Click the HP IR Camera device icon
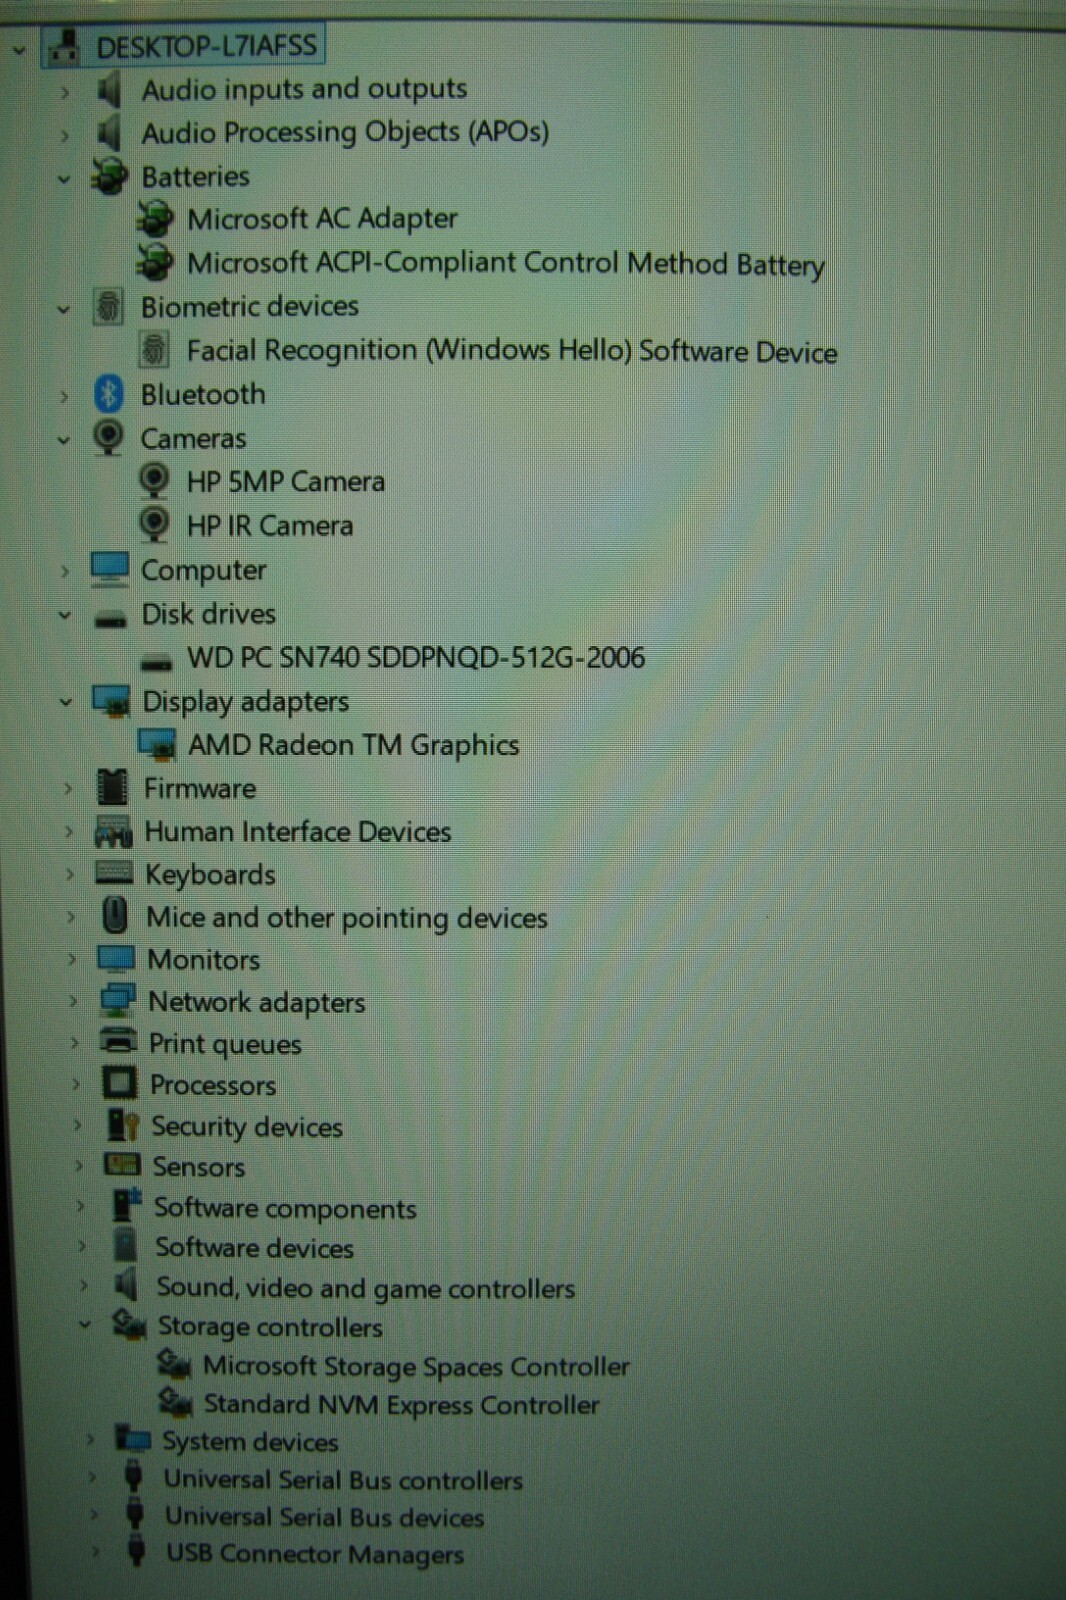The width and height of the screenshot is (1066, 1600). pos(153,525)
